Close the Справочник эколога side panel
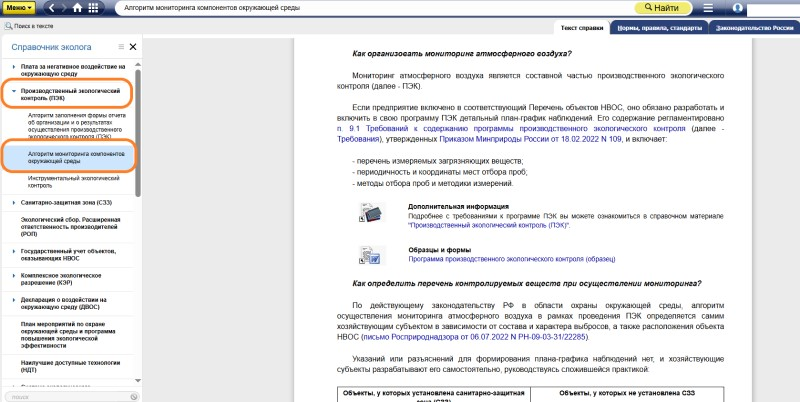Screen dimensions: 800x402 133,47
